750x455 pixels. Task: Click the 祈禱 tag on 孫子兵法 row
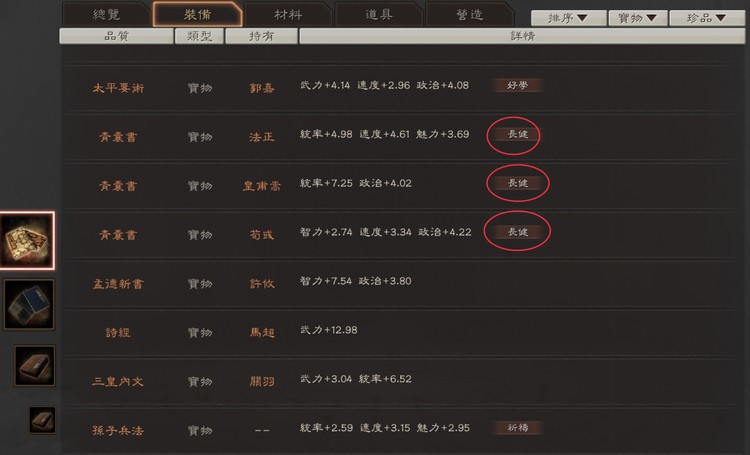click(x=518, y=428)
